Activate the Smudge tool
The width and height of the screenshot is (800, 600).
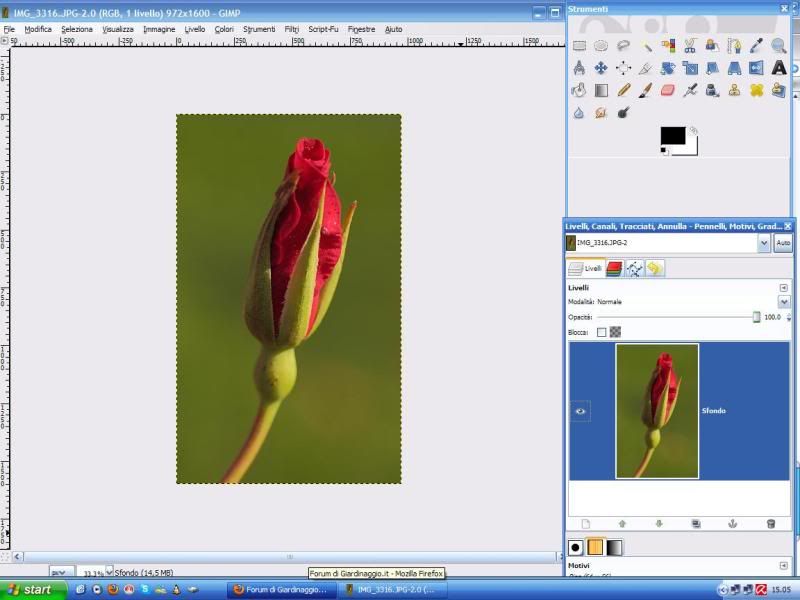pyautogui.click(x=601, y=113)
